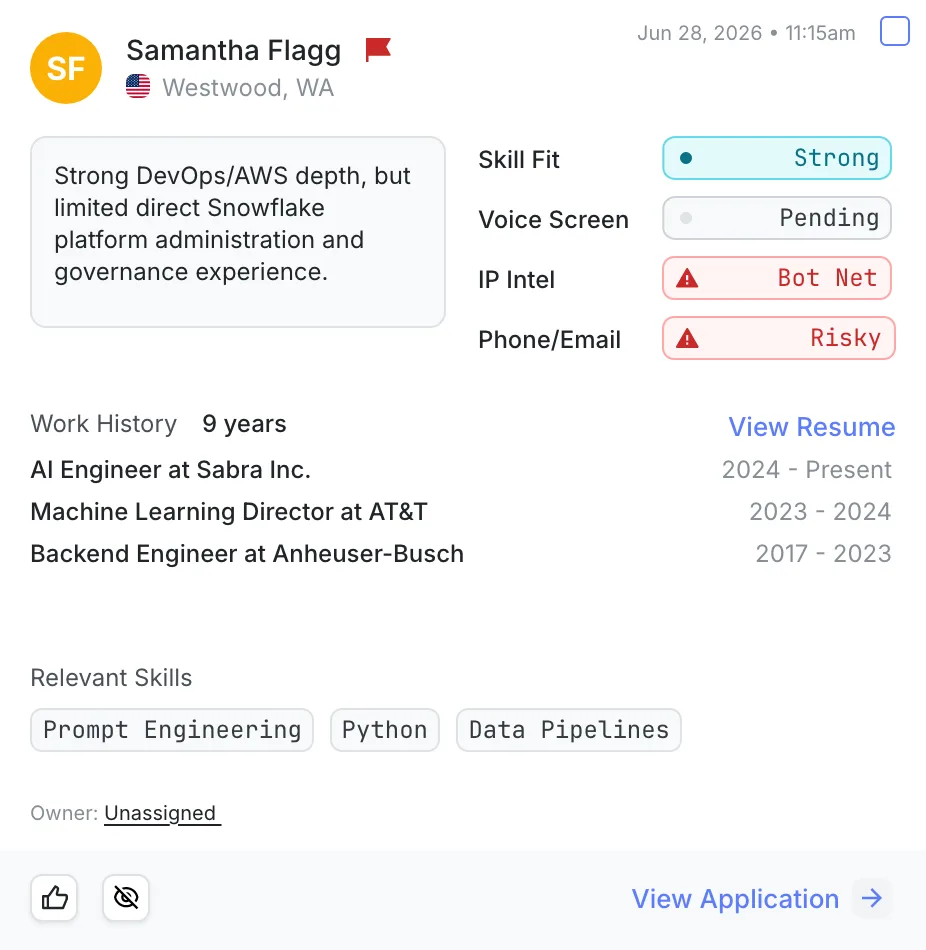Click the hide candidate eye-slash button
The height and width of the screenshot is (950, 926).
click(126, 897)
